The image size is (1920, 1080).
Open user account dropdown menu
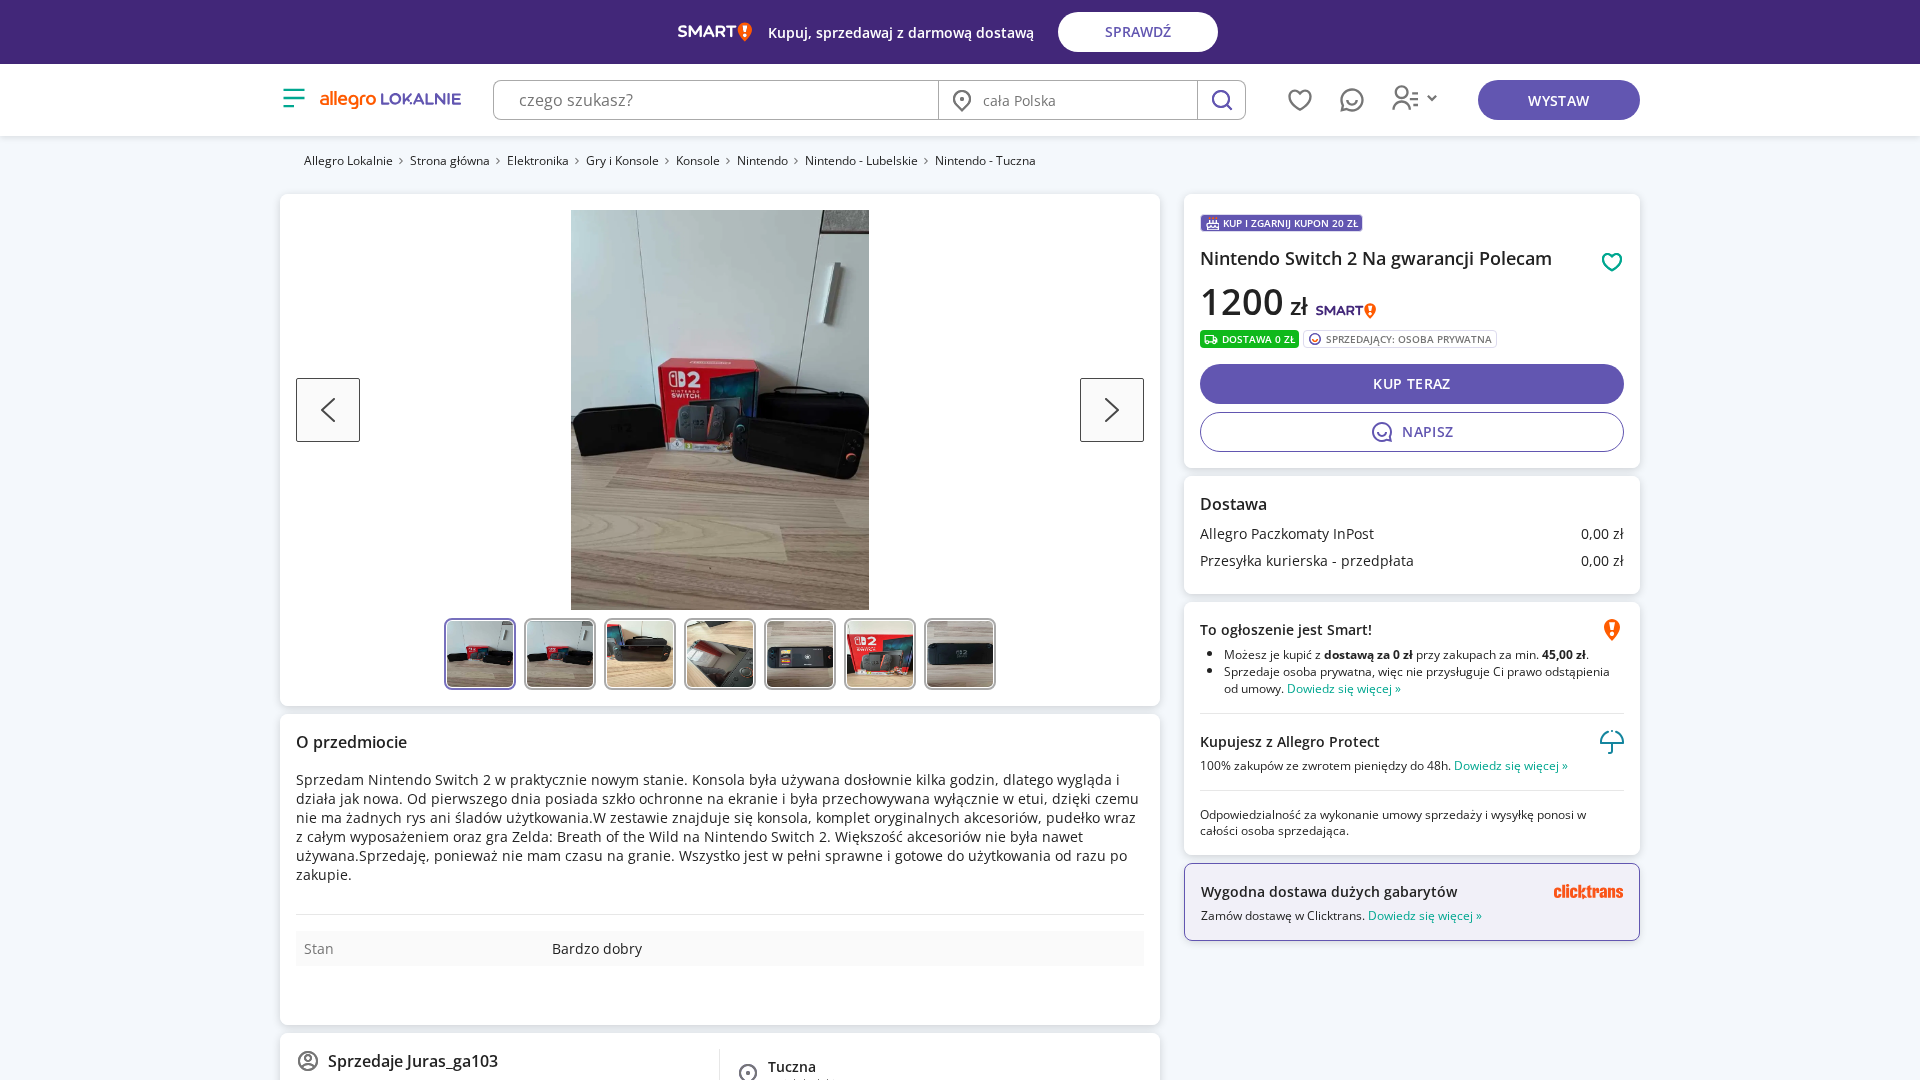coord(1414,98)
